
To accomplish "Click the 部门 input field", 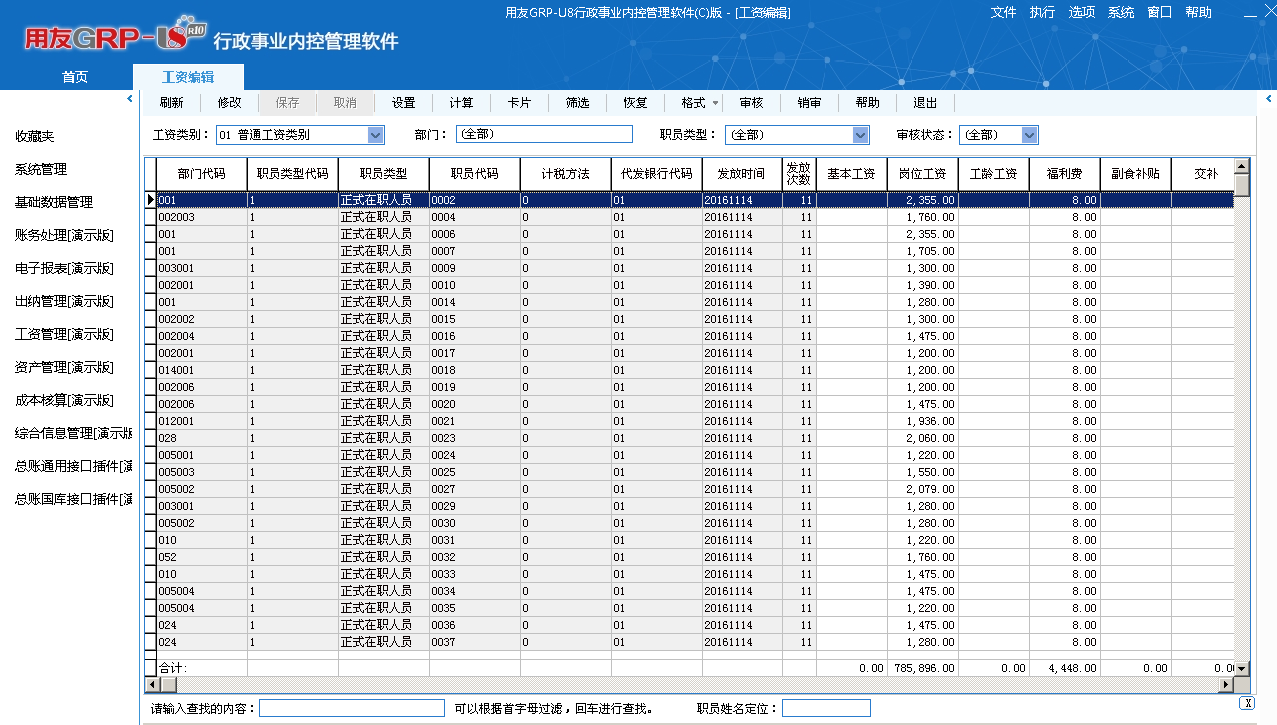I will [544, 134].
